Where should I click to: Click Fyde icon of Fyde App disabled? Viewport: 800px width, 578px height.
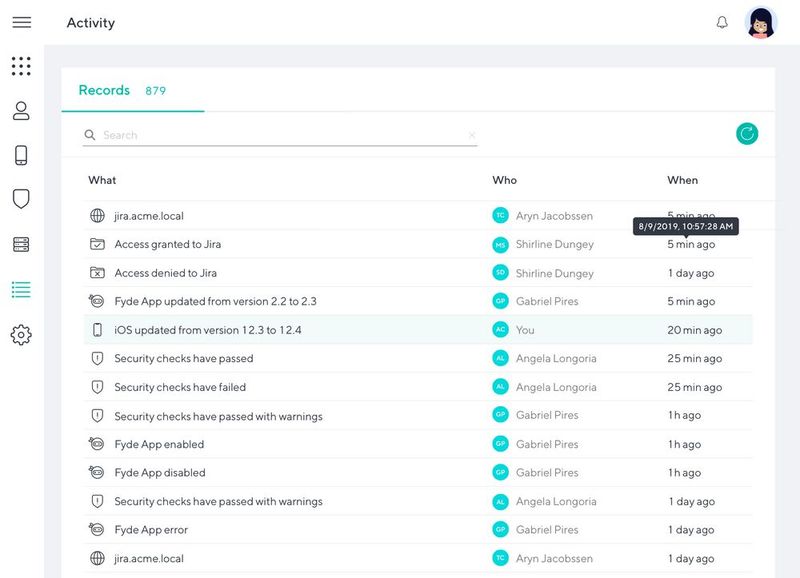tap(96, 472)
